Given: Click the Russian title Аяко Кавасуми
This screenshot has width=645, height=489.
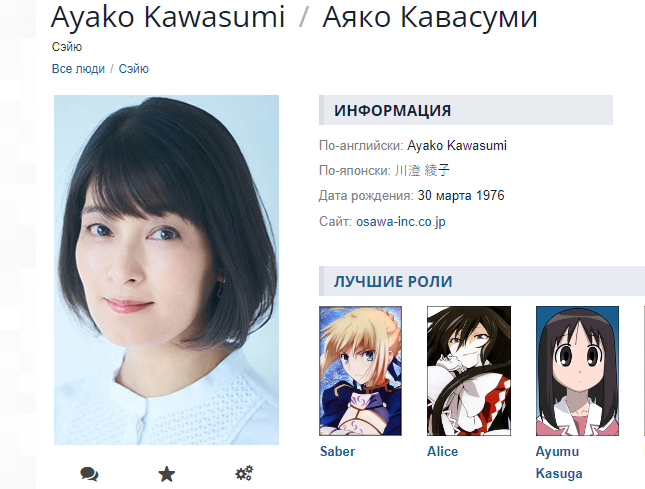Looking at the screenshot, I should coord(430,17).
